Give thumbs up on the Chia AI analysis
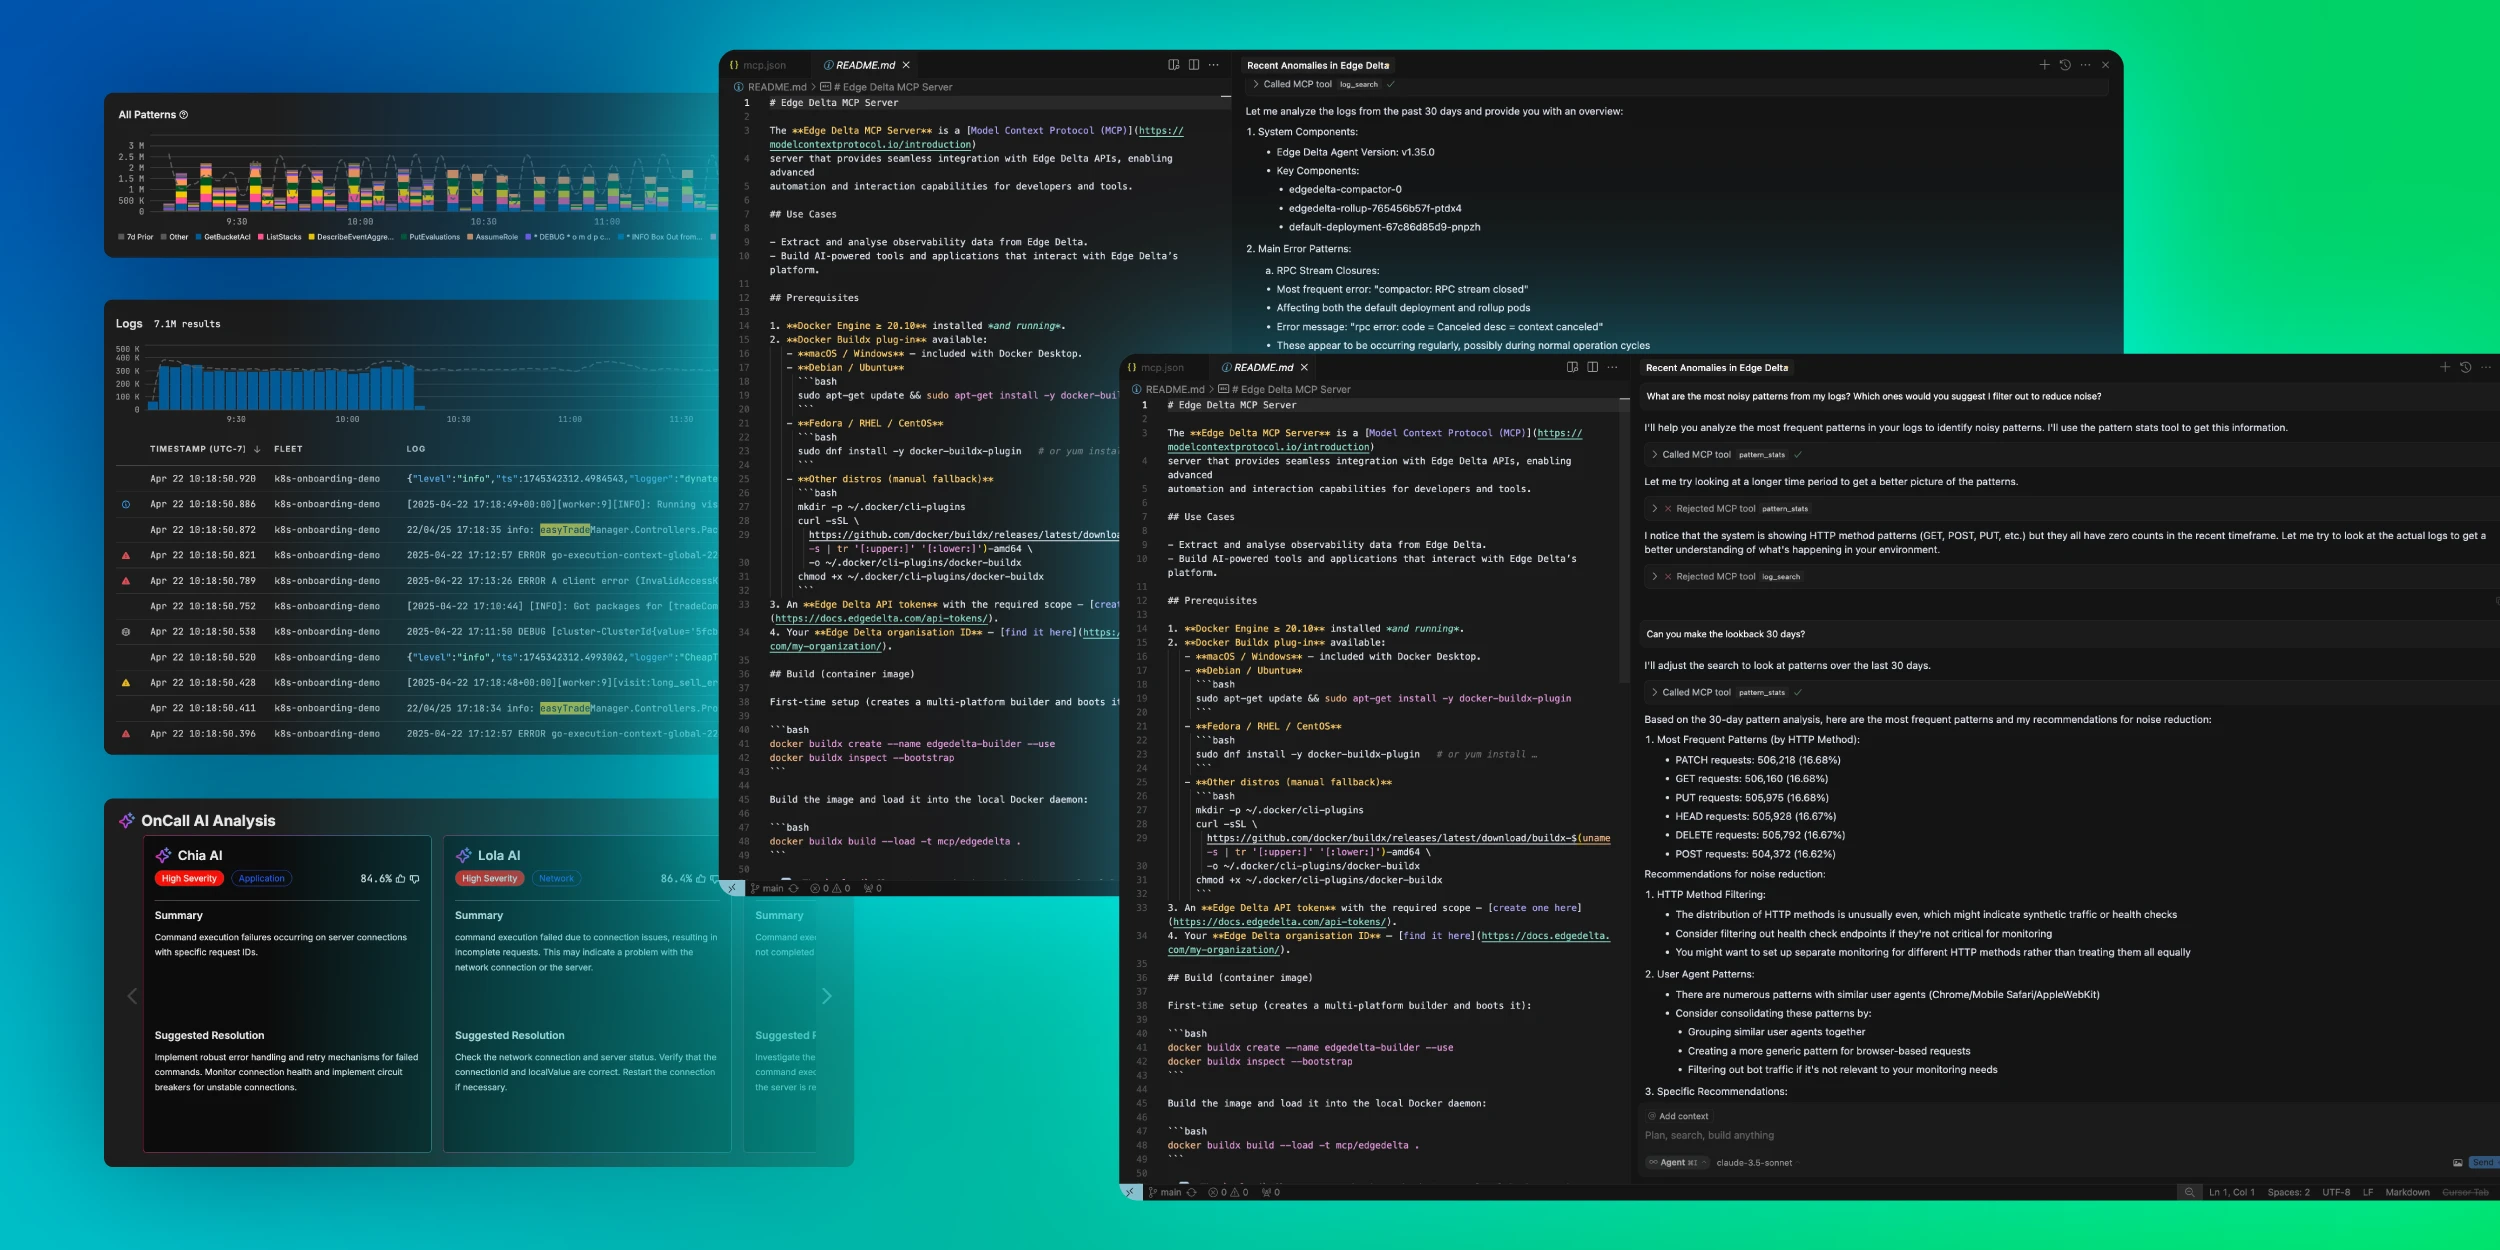Screen dimensions: 2500x1250 (400, 878)
